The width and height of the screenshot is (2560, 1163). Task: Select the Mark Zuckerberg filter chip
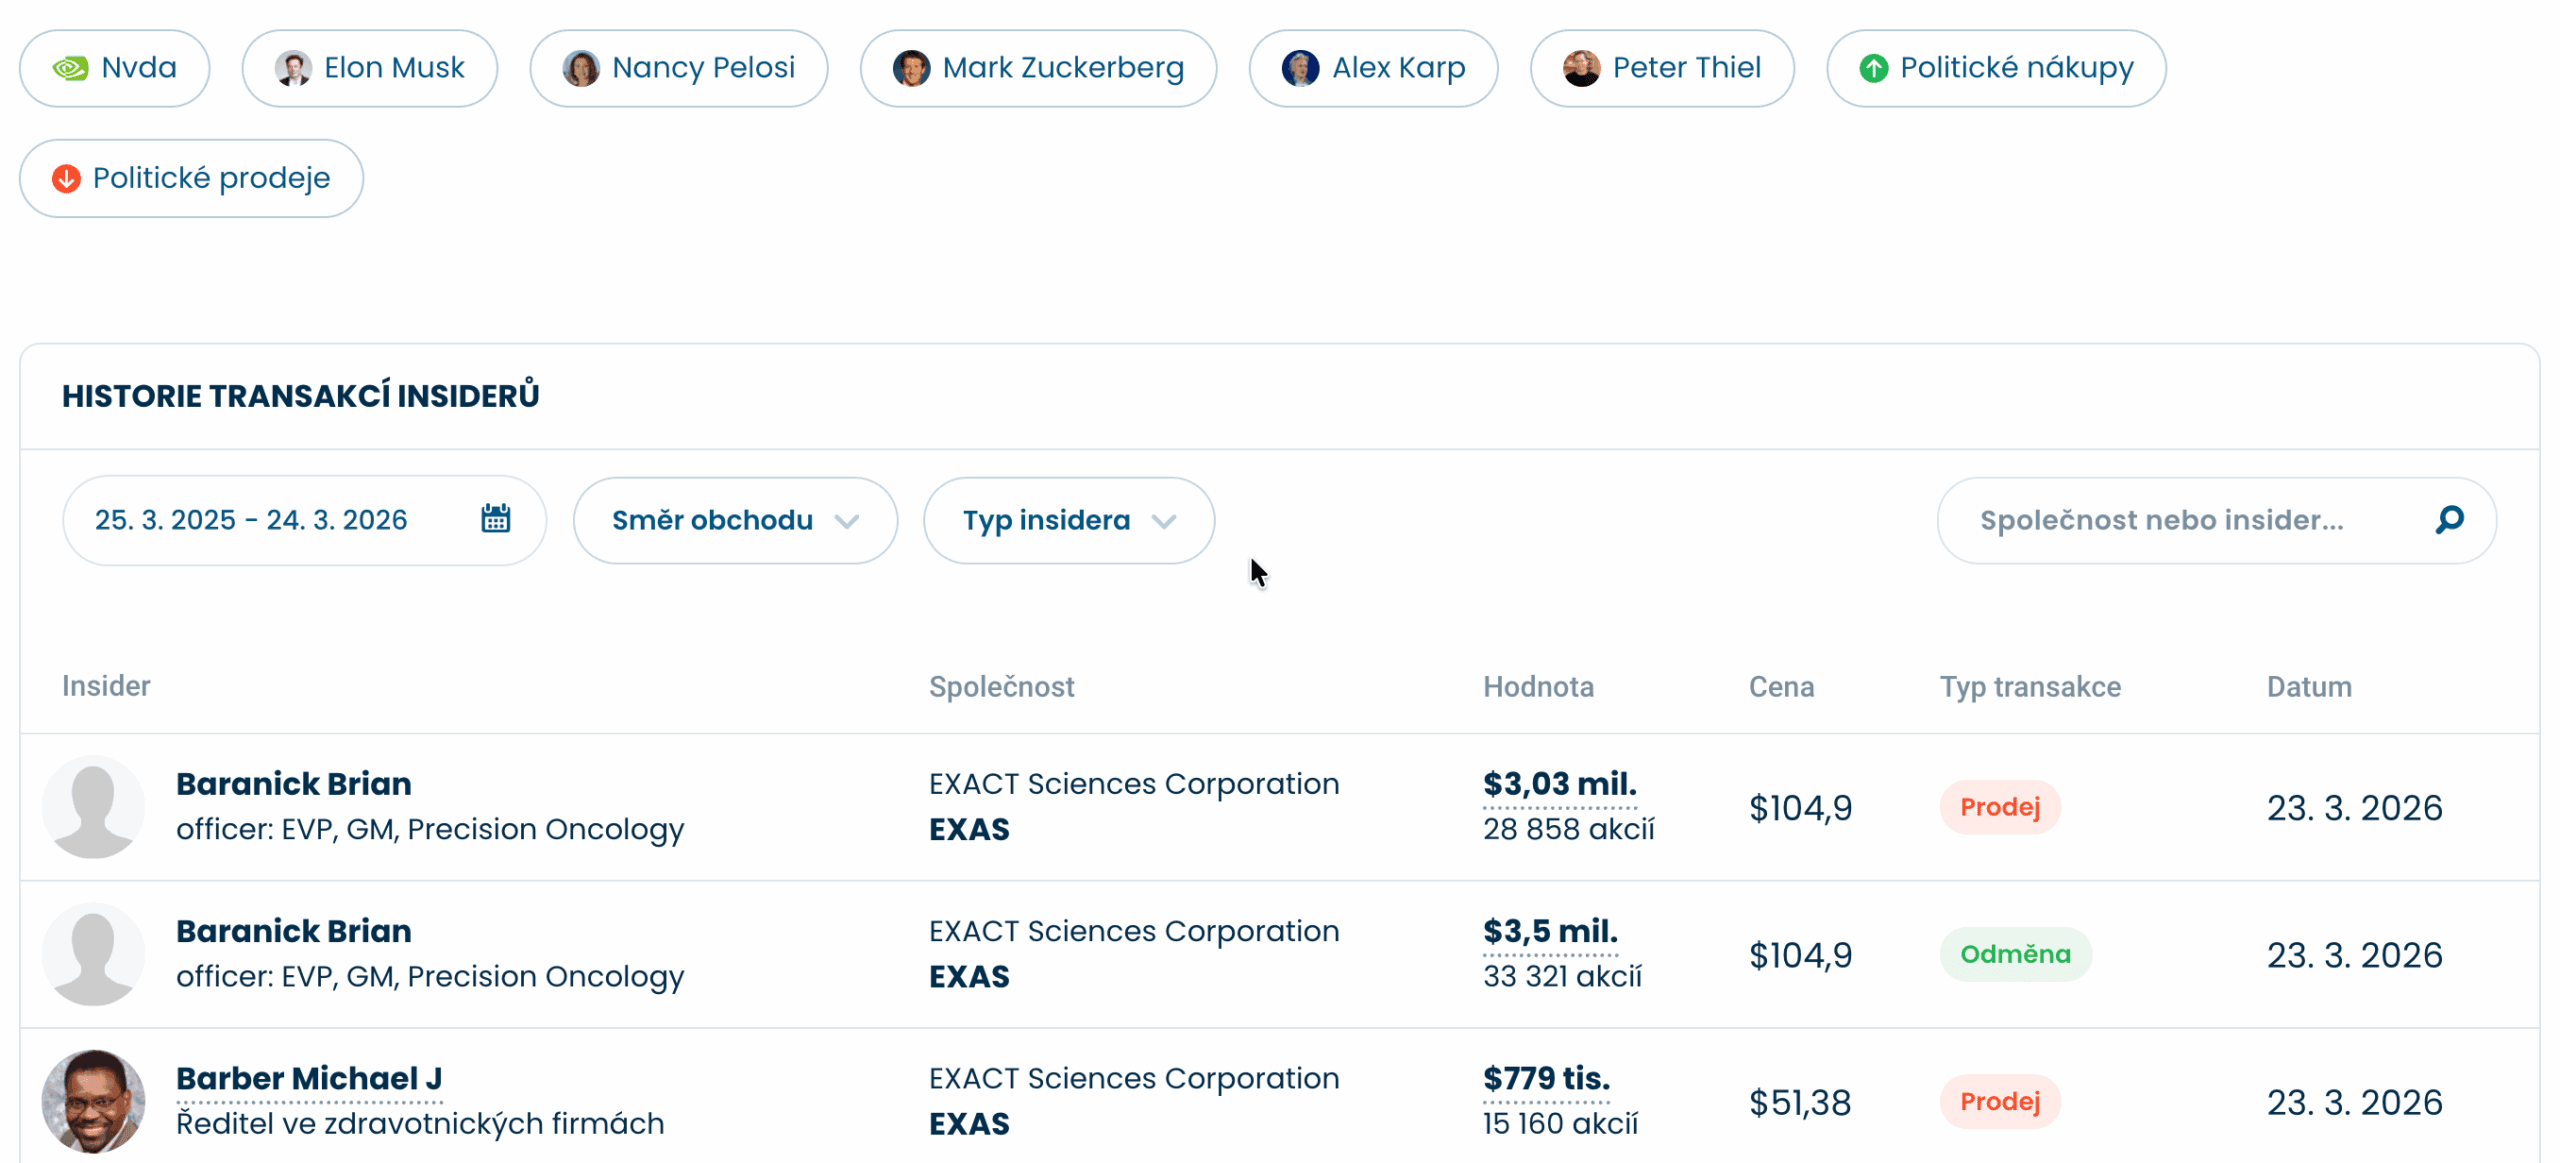point(1038,68)
